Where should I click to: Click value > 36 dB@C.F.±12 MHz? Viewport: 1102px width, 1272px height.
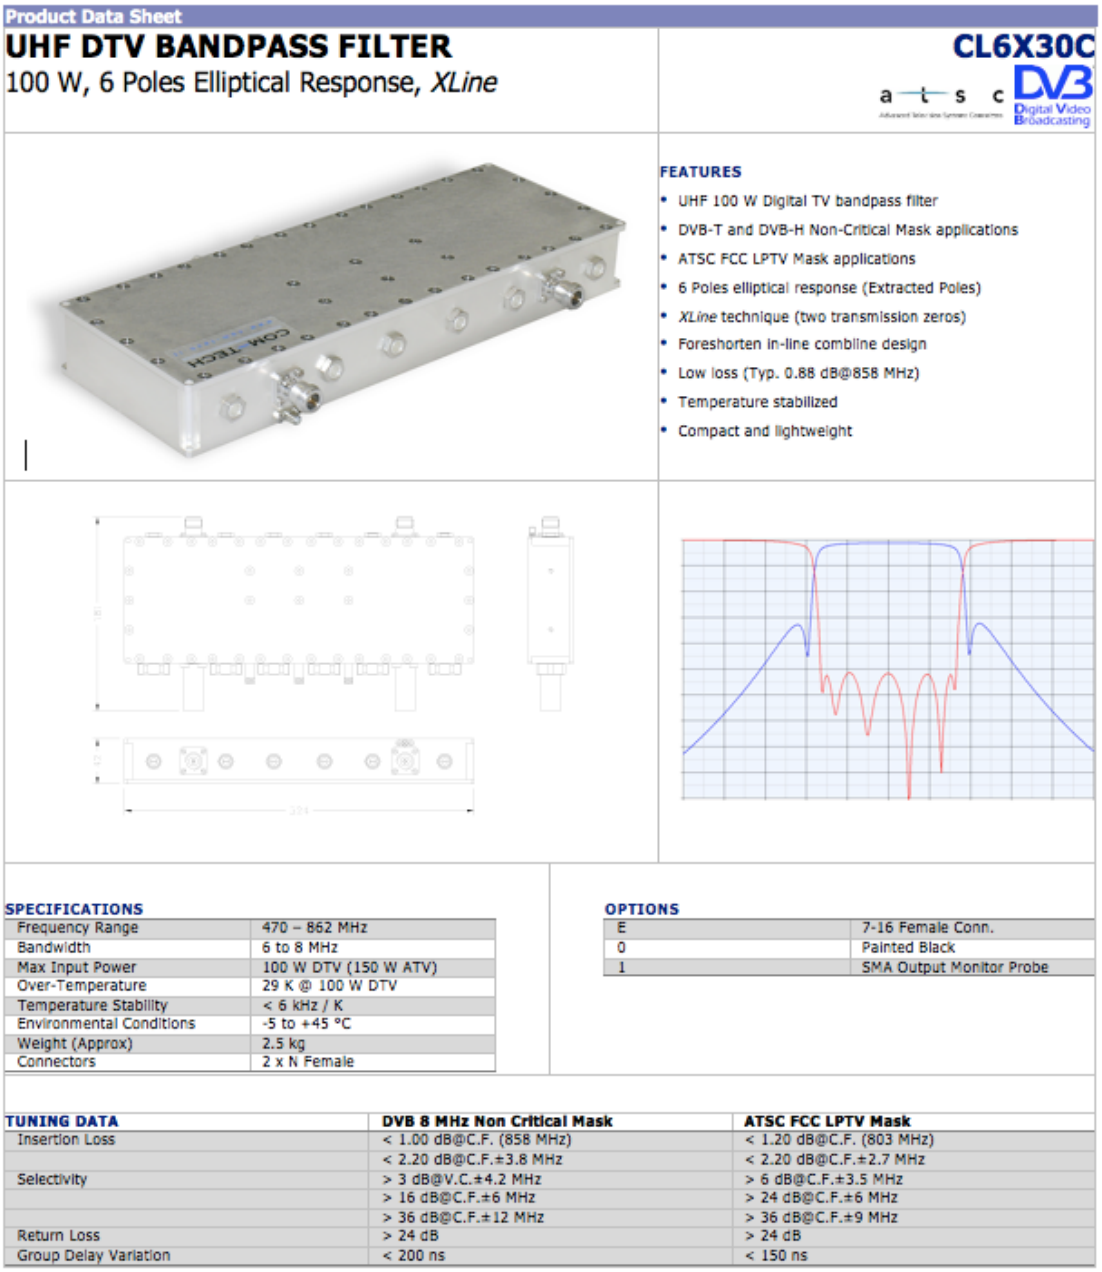[x=464, y=1218]
